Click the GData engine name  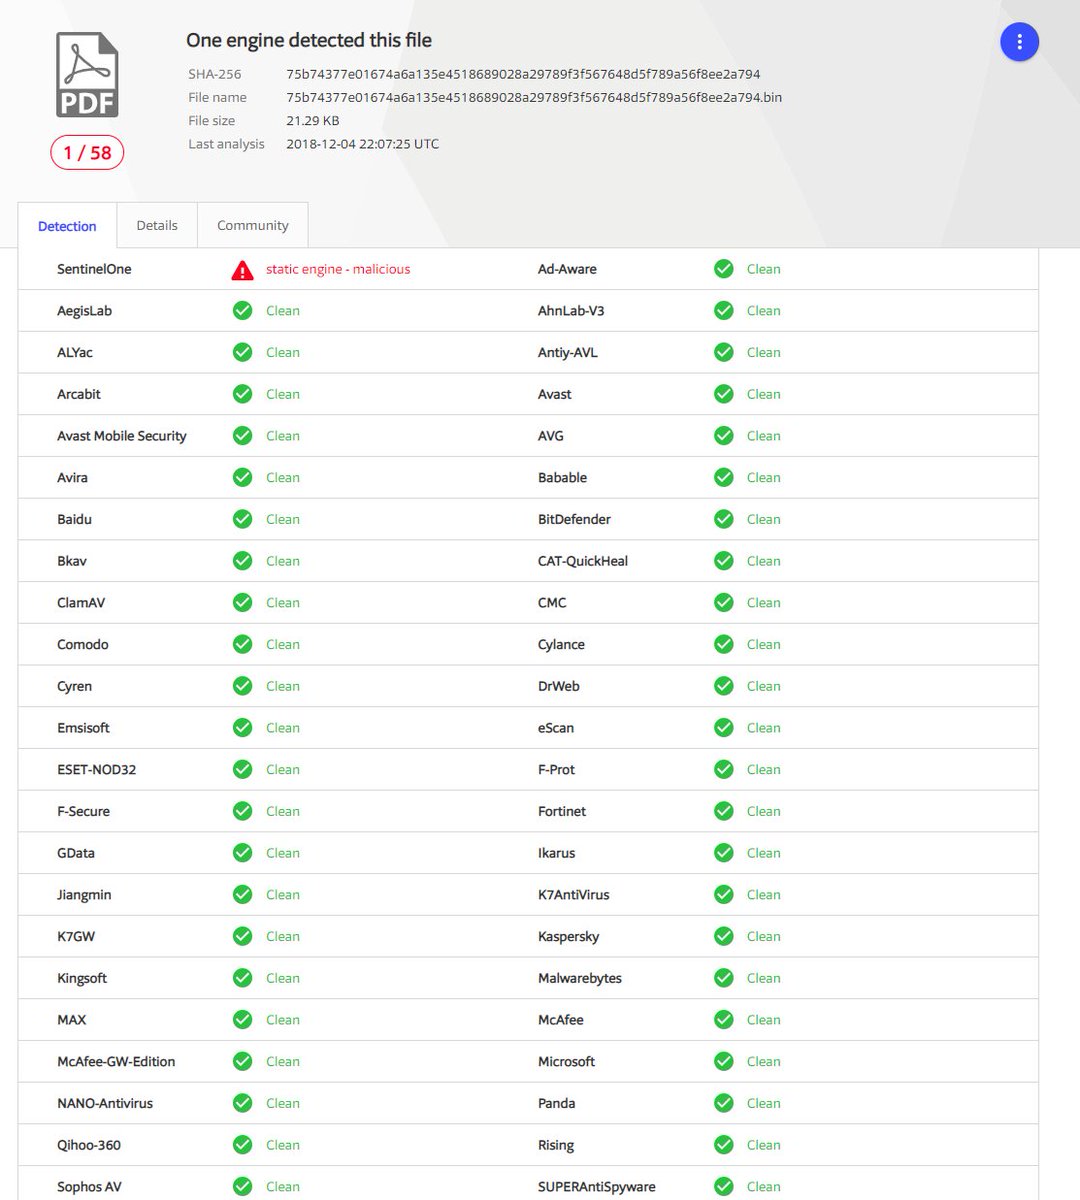point(76,853)
